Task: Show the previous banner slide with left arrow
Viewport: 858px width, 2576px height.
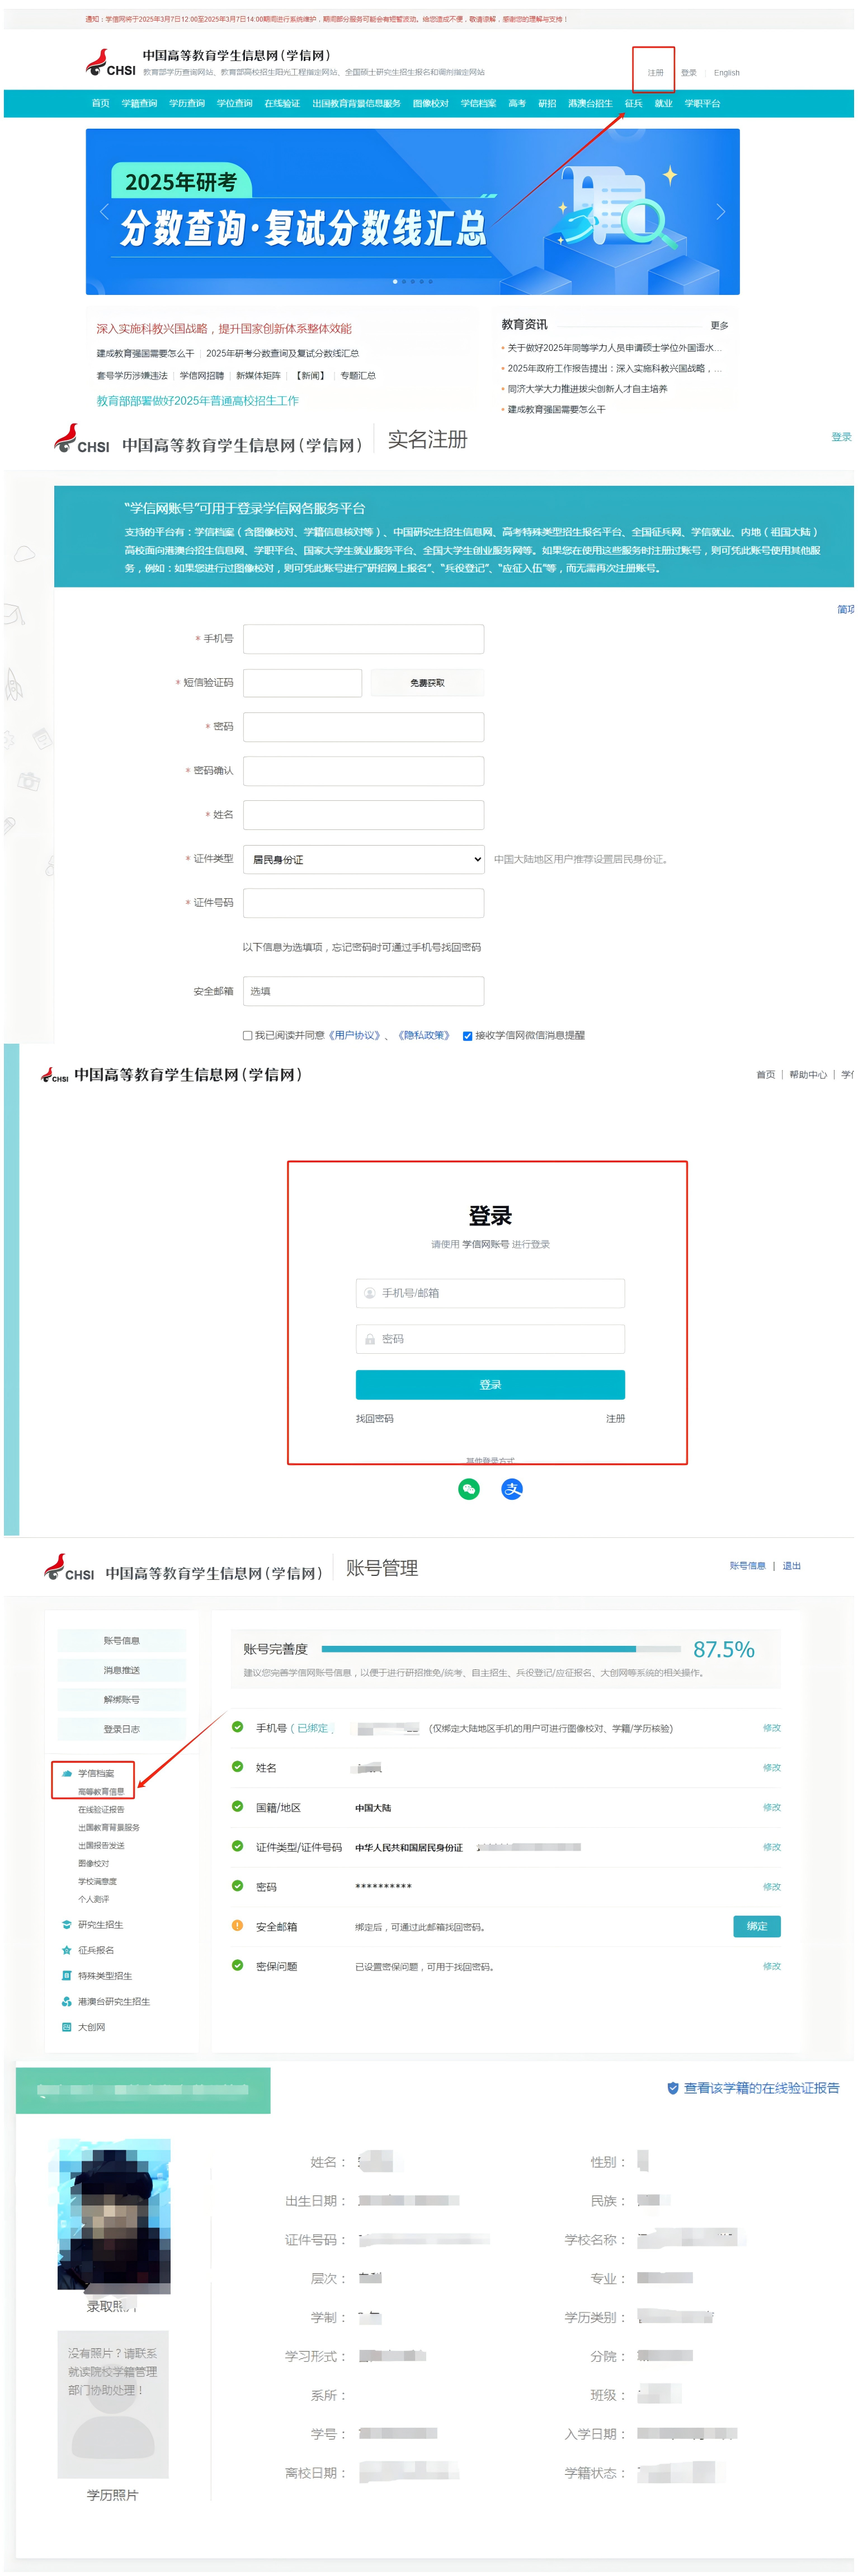Action: point(104,211)
